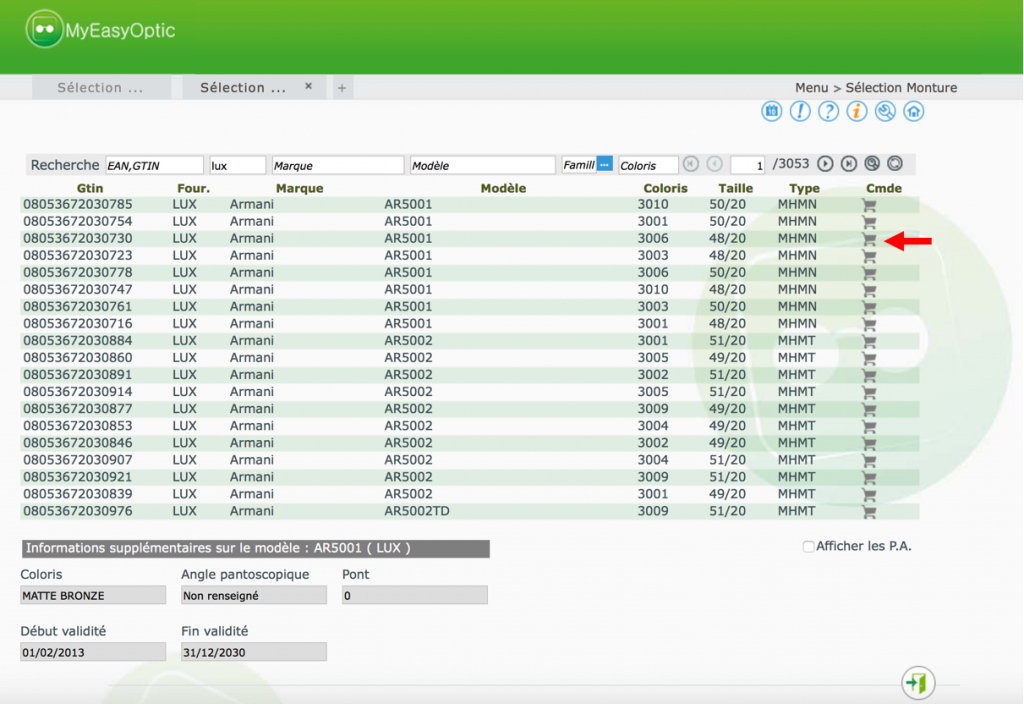Click the EAN,GTIN search field
This screenshot has width=1024, height=704.
click(154, 165)
